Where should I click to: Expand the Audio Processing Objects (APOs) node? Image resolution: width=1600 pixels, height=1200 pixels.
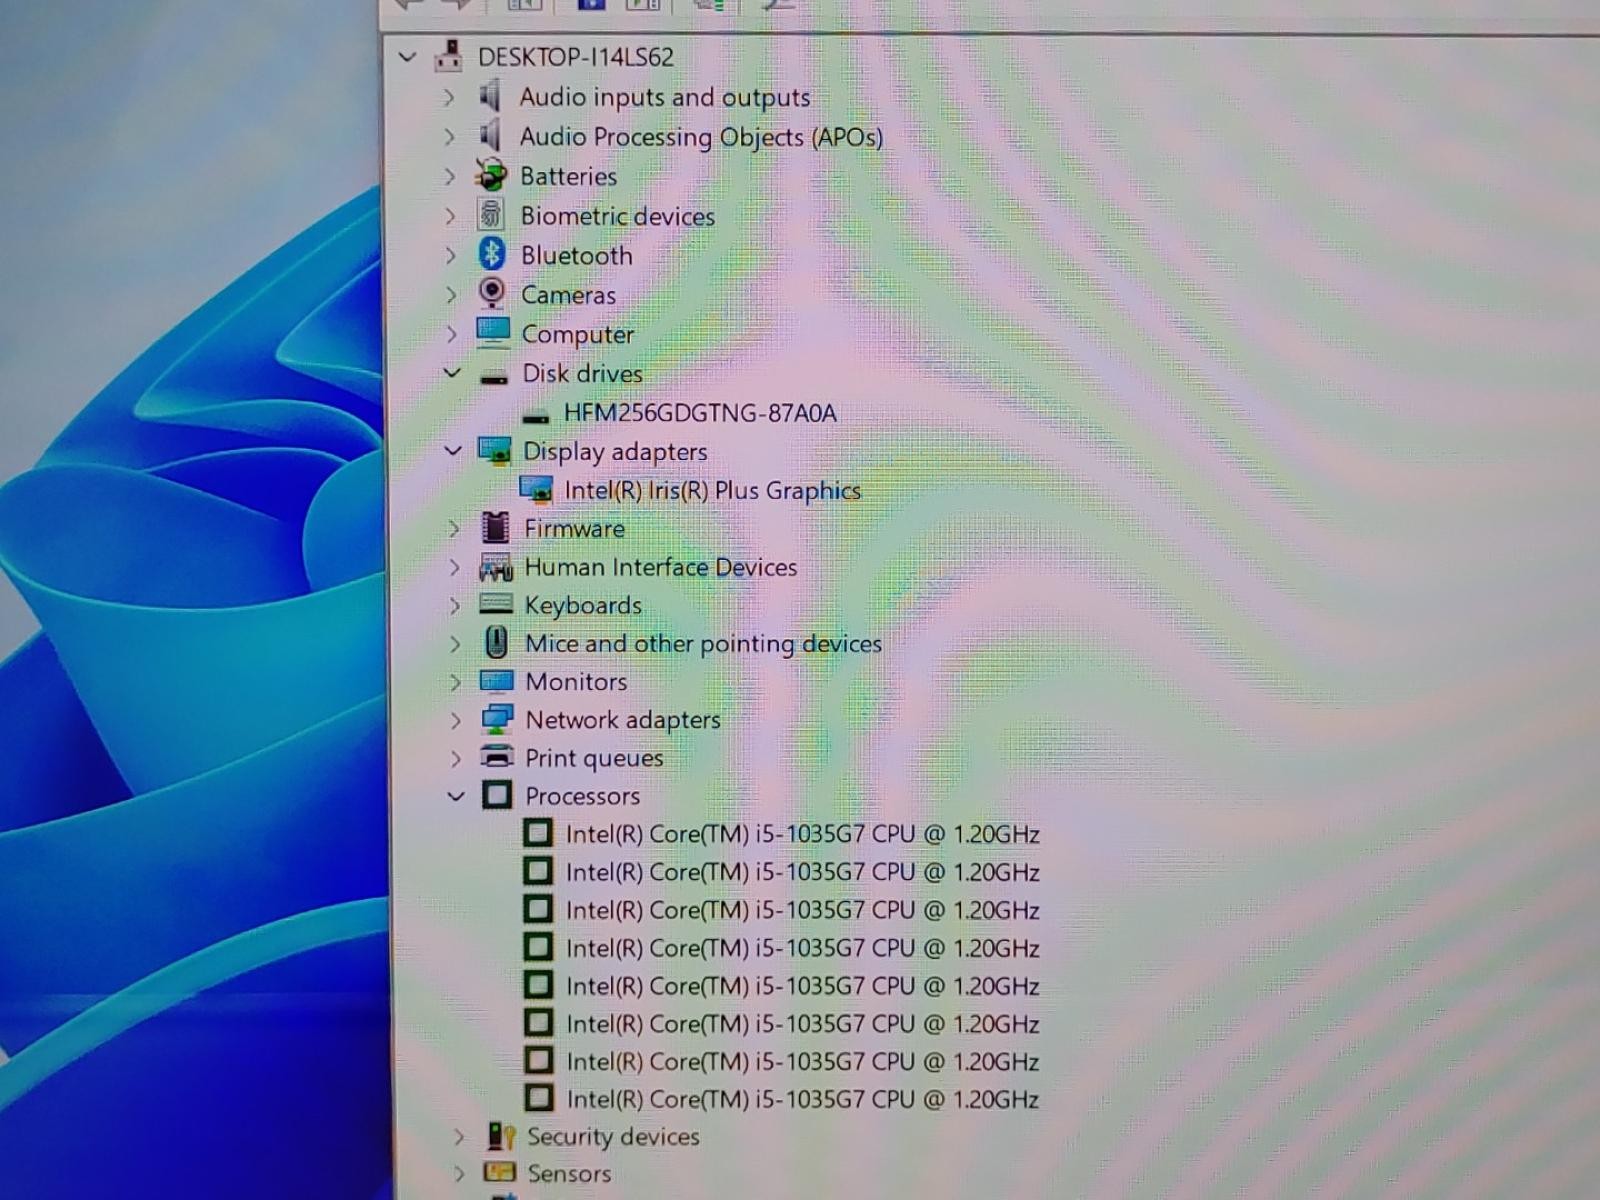point(449,136)
